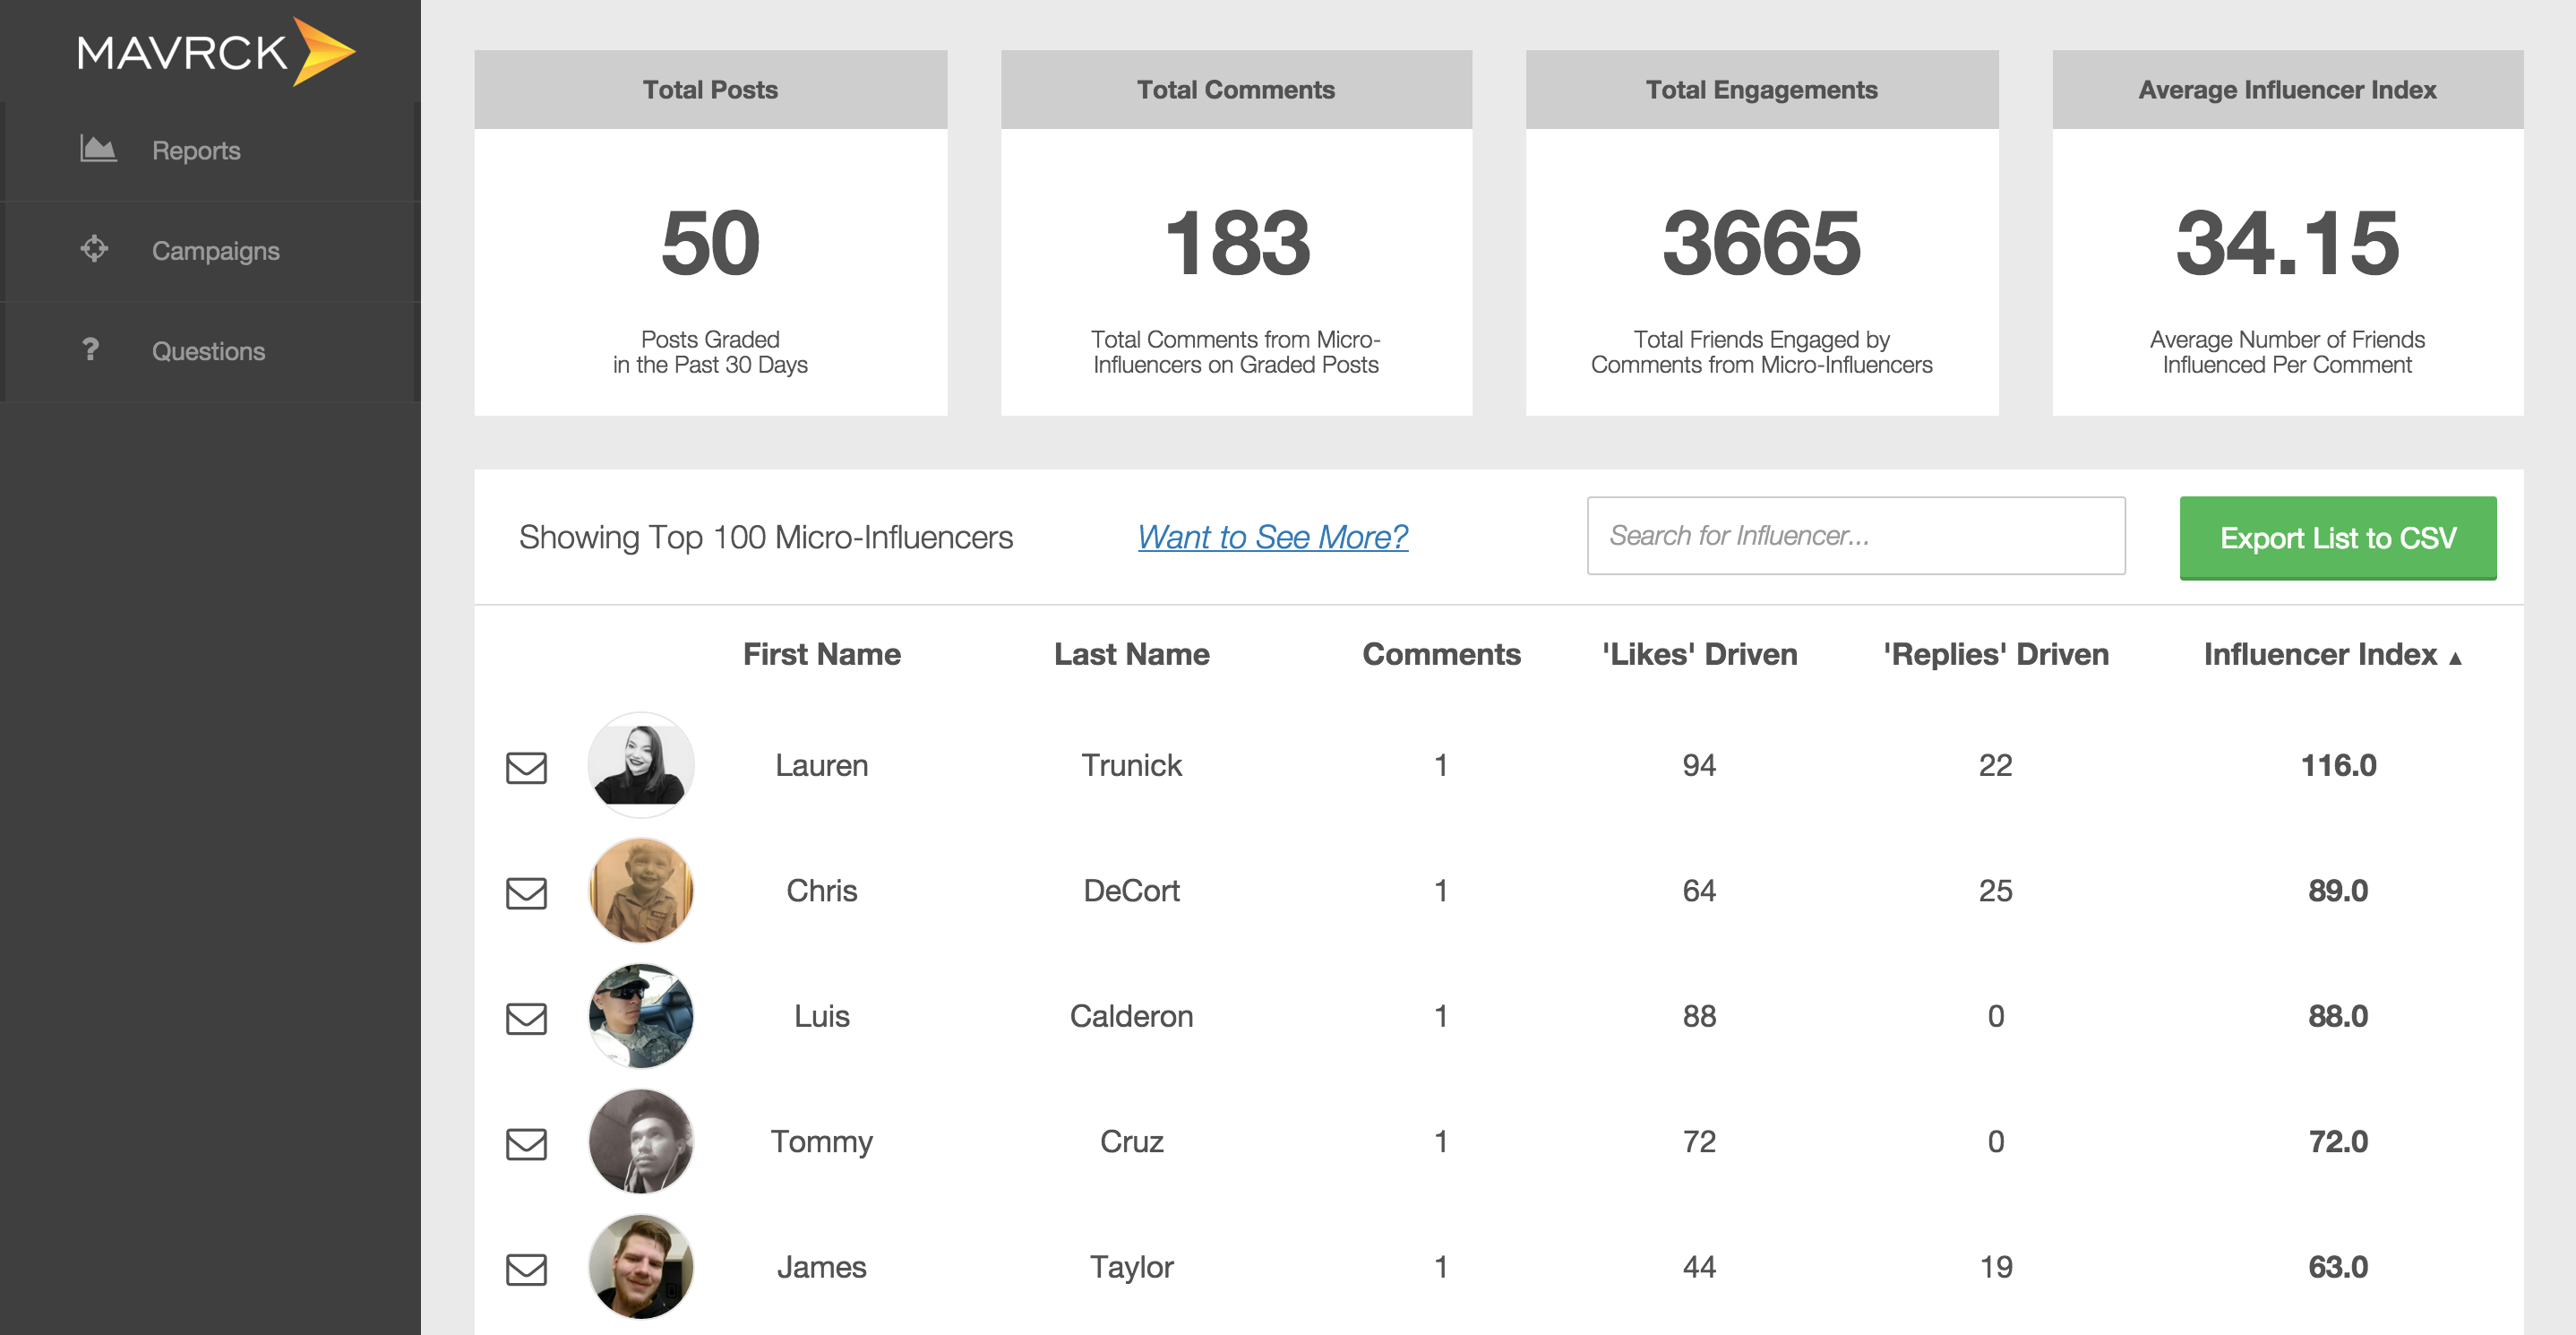Follow the Want to See More link
This screenshot has width=2576, height=1335.
point(1272,537)
